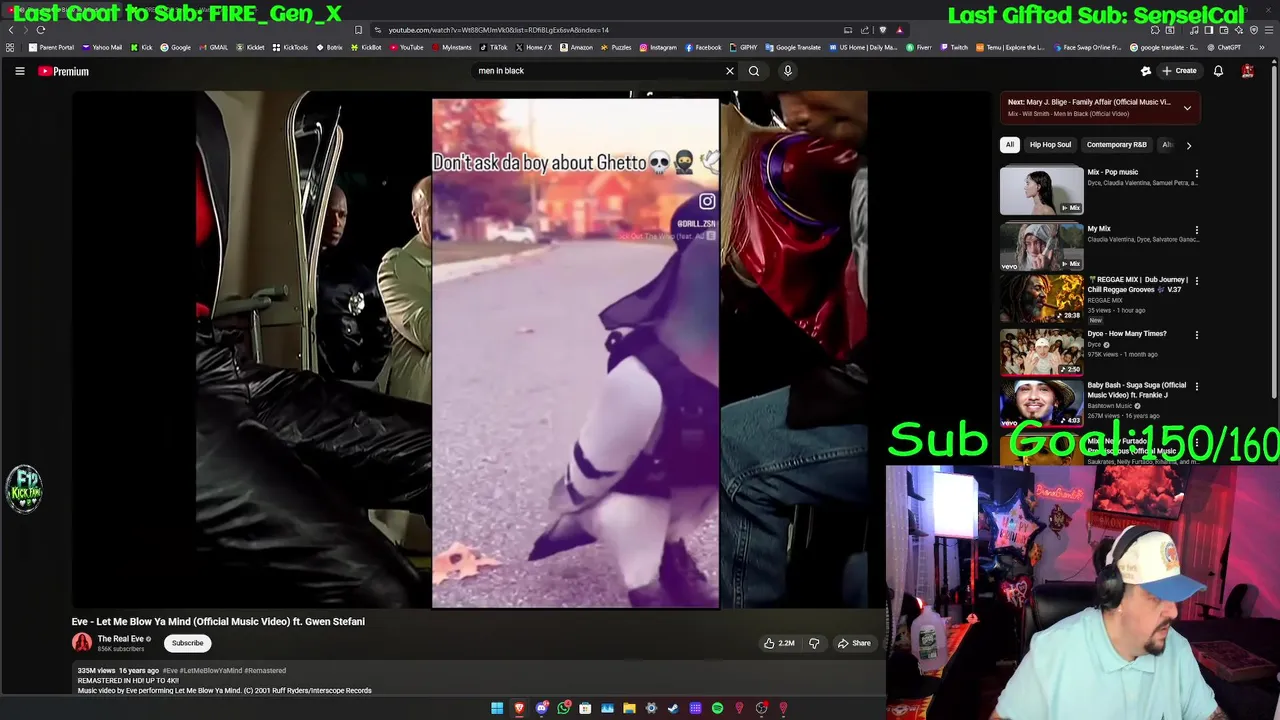Open File Explorer from taskbar

[629, 708]
